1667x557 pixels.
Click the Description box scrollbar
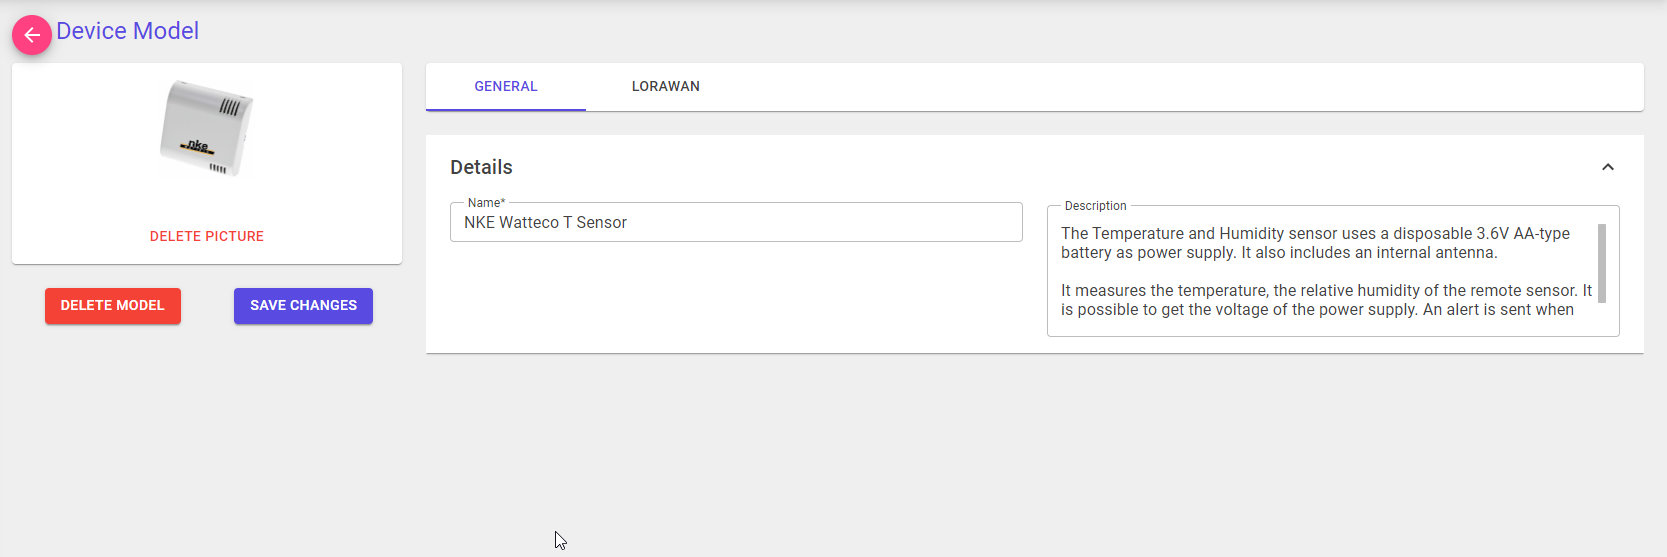pos(1602,262)
